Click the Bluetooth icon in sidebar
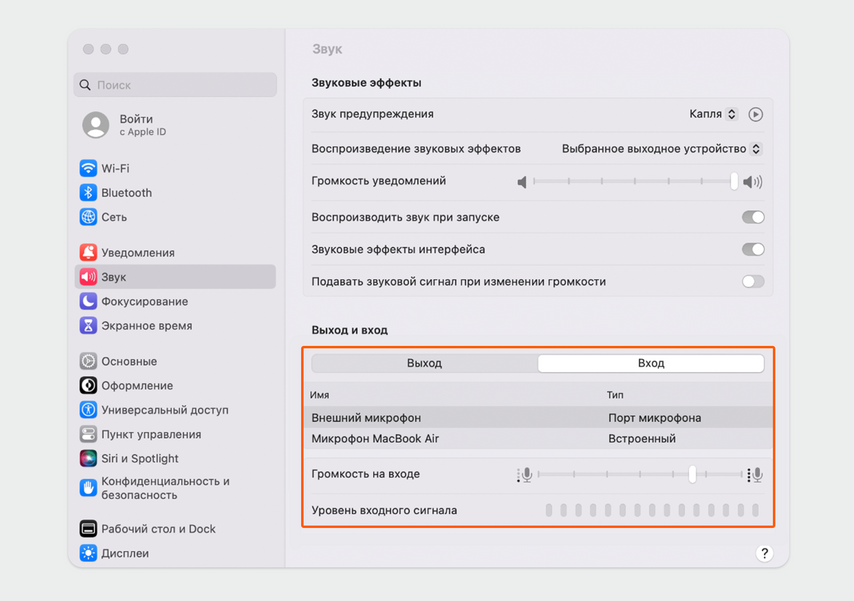This screenshot has height=601, width=854. (88, 193)
